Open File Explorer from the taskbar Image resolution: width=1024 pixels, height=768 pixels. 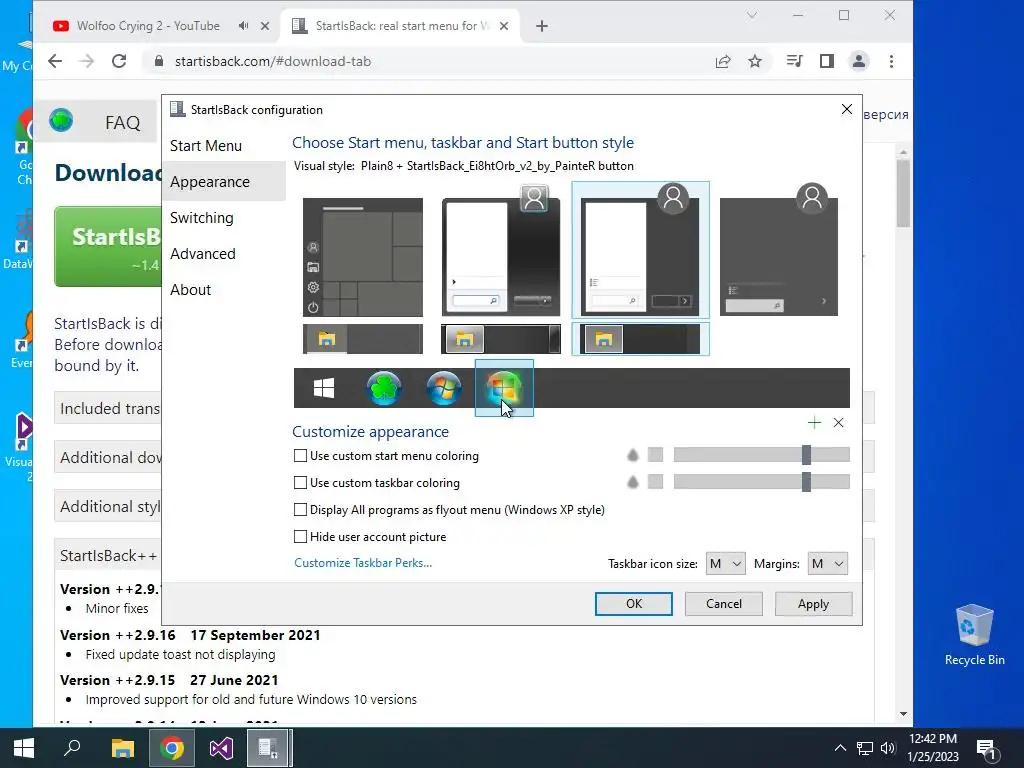pyautogui.click(x=122, y=748)
